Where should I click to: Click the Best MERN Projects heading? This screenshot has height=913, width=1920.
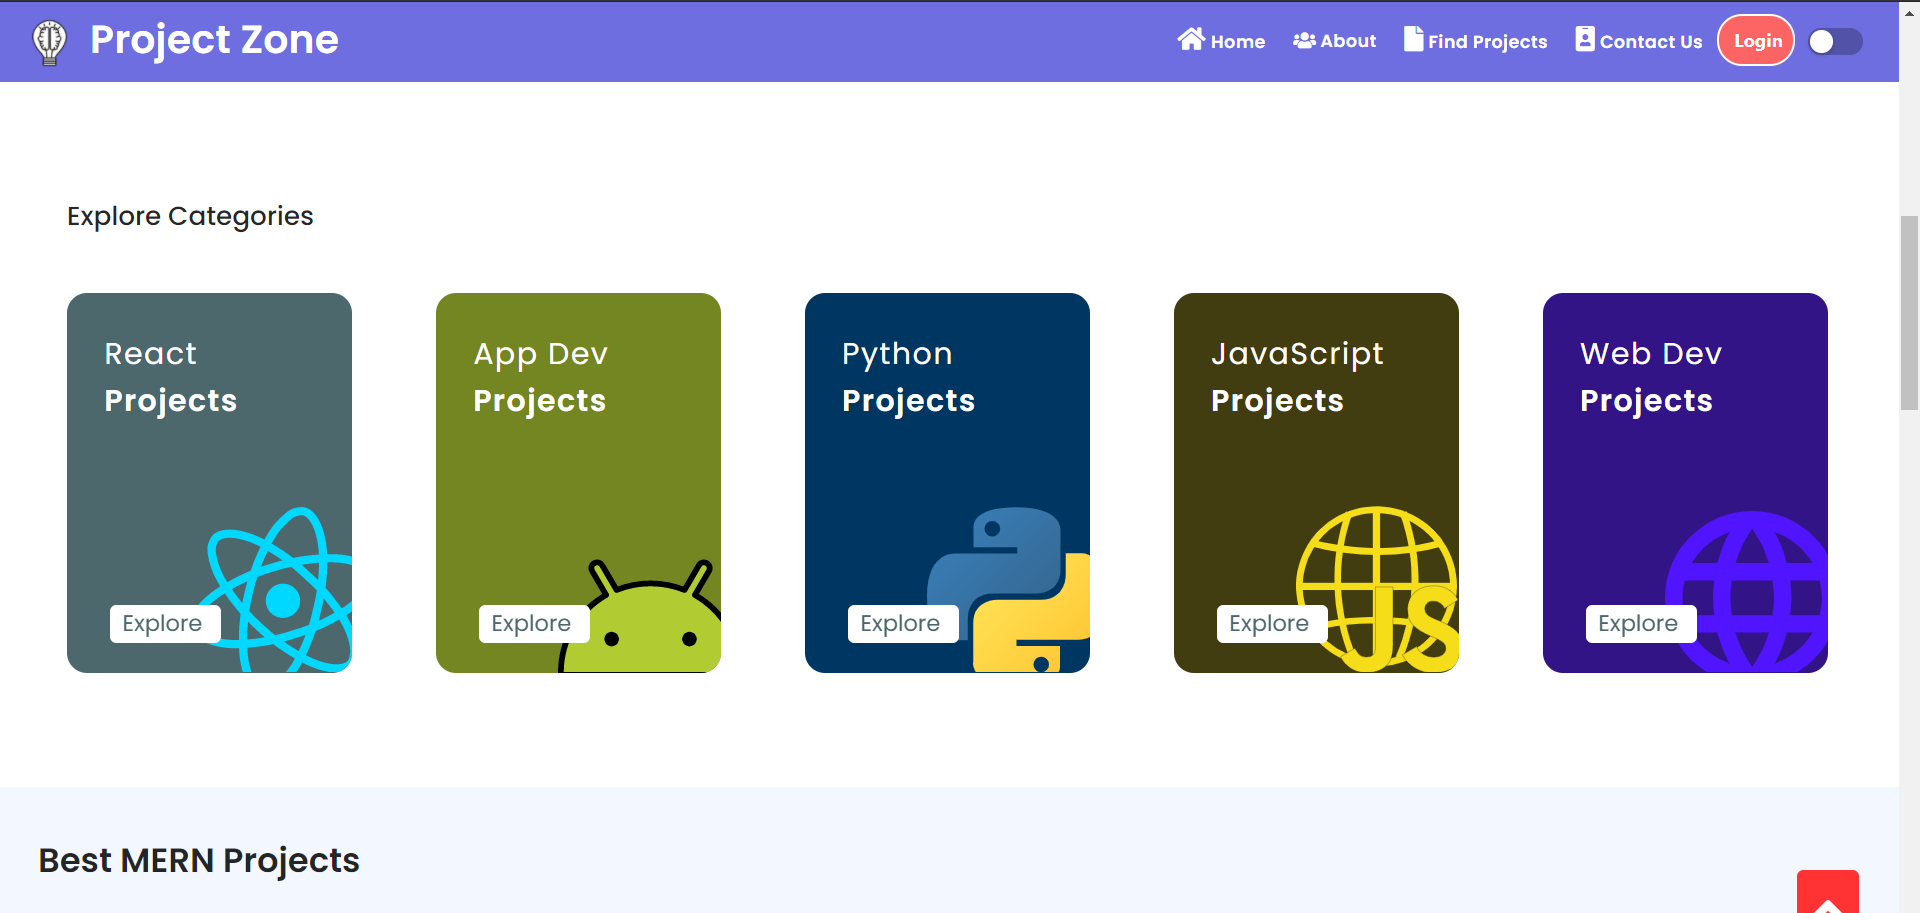pyautogui.click(x=199, y=861)
